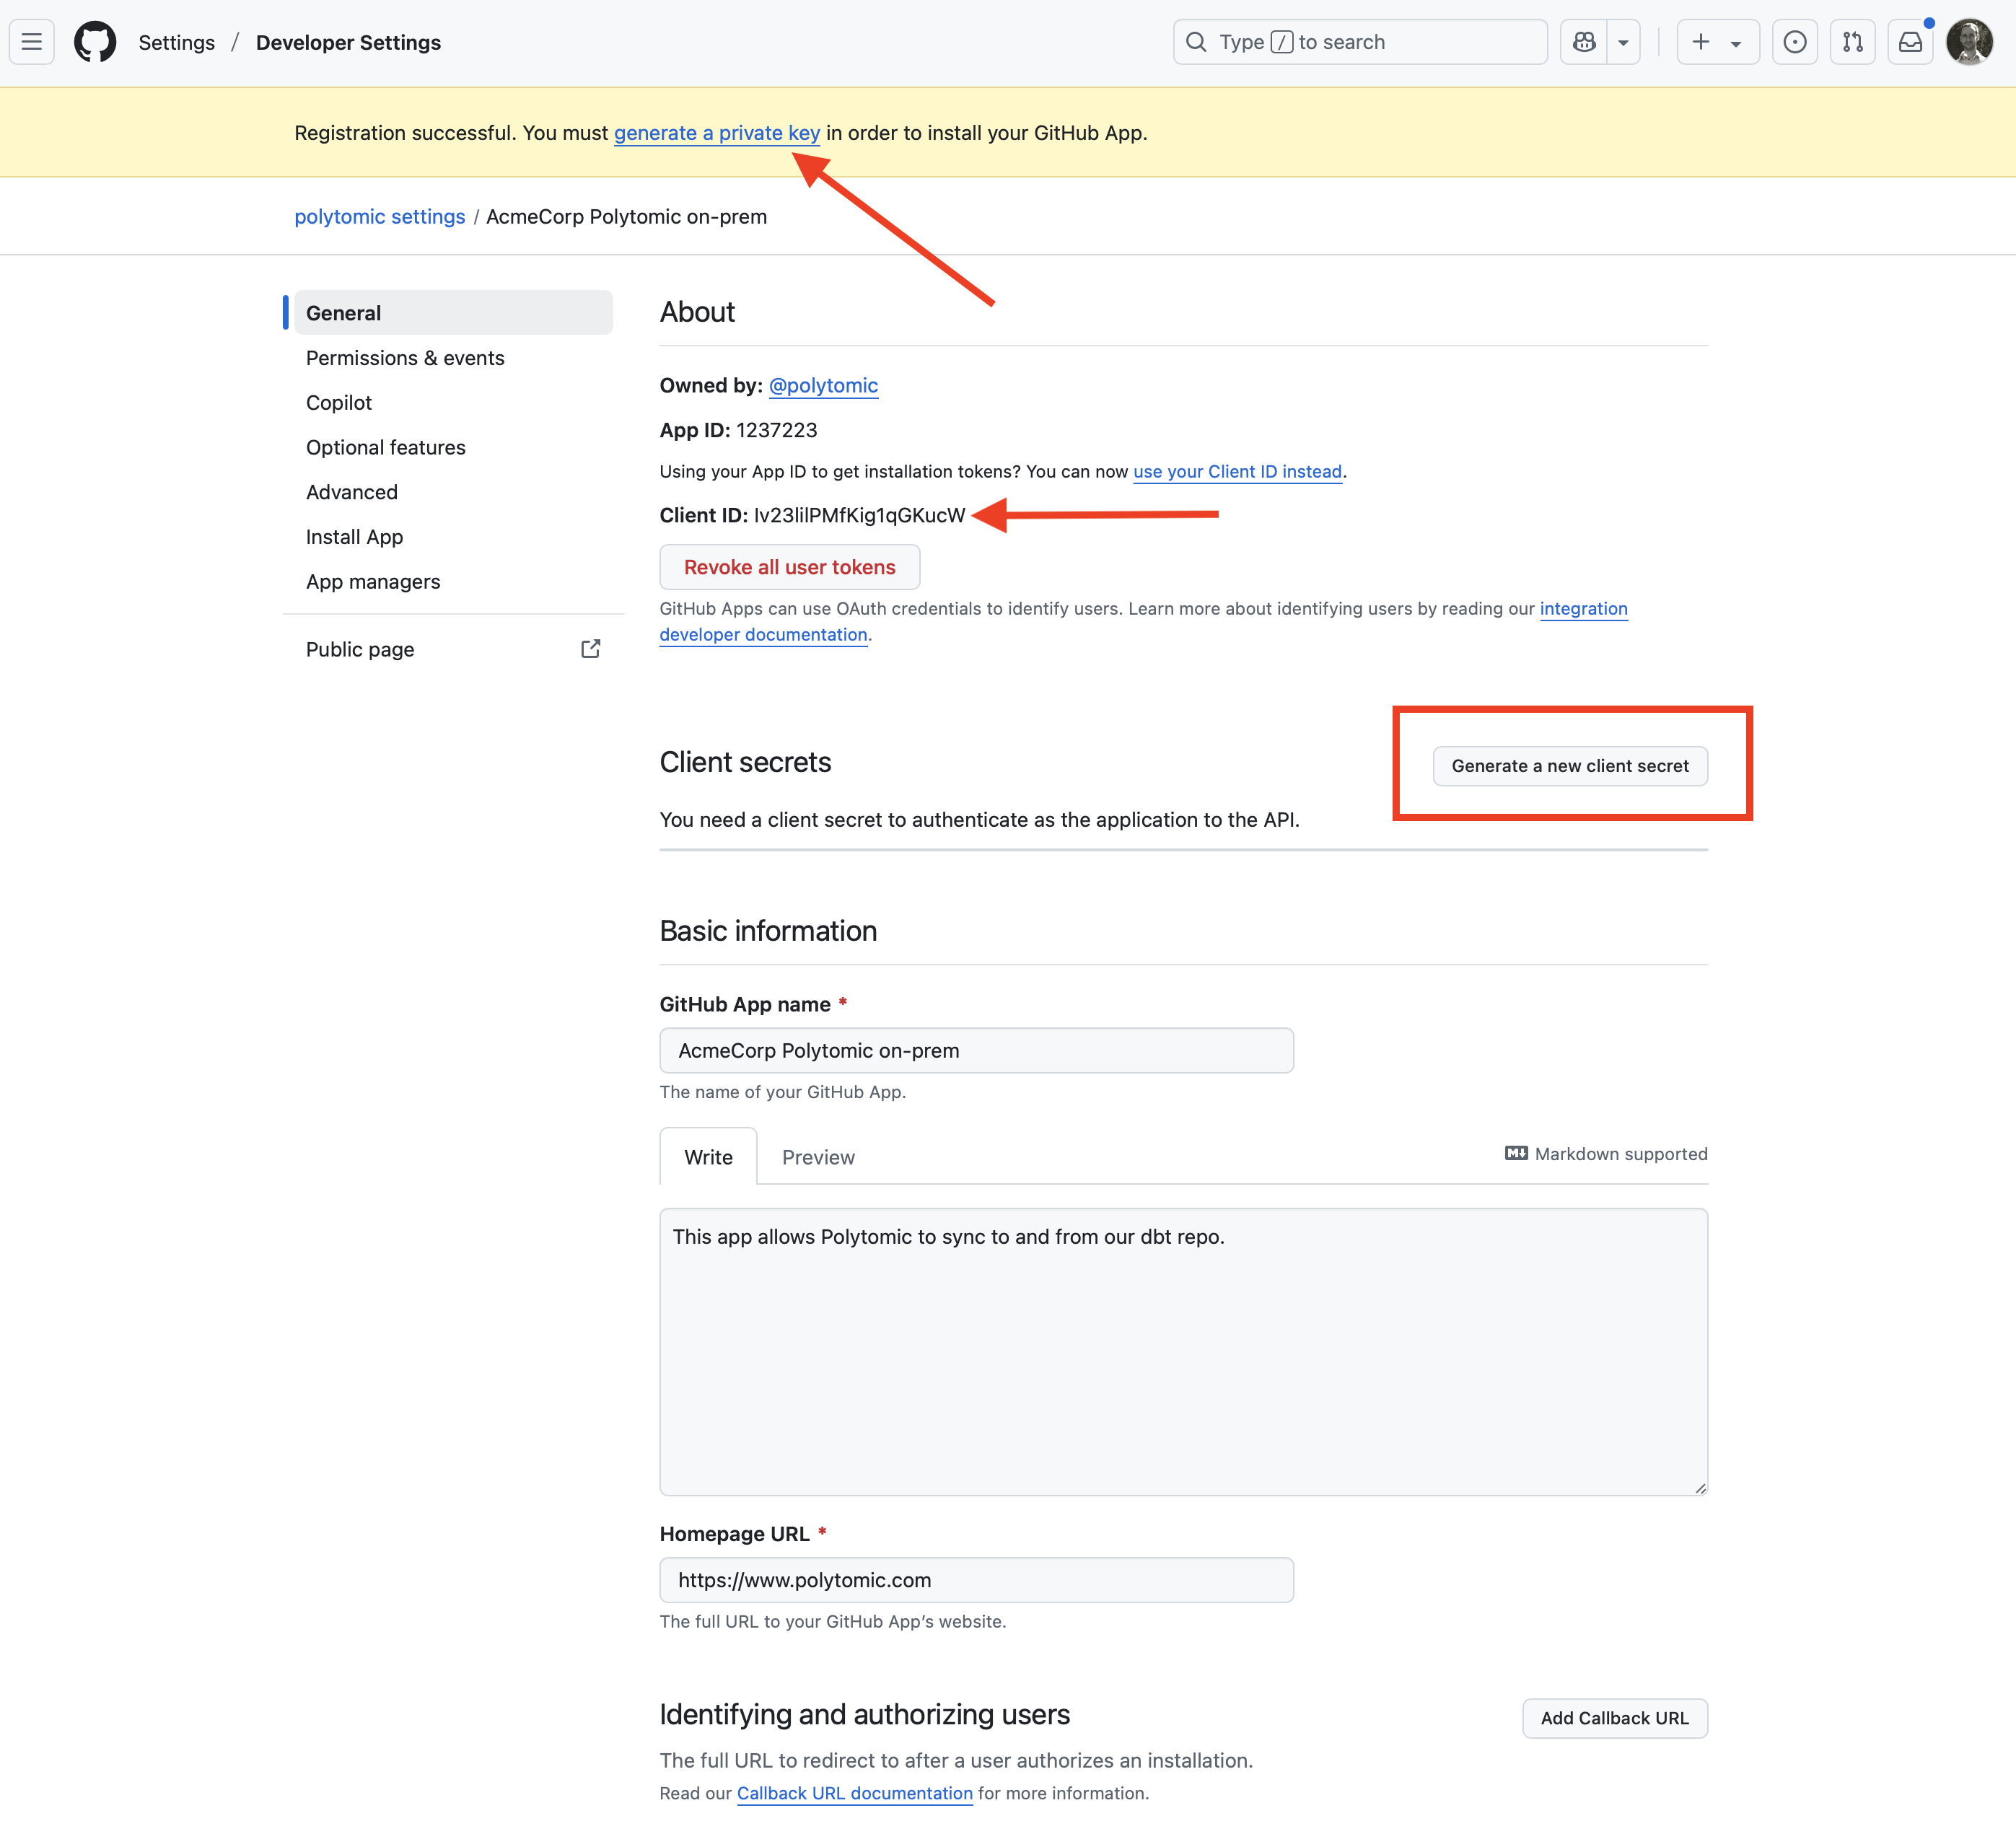The width and height of the screenshot is (2016, 1821).
Task: Open the Issues icon in header
Action: (x=1795, y=42)
